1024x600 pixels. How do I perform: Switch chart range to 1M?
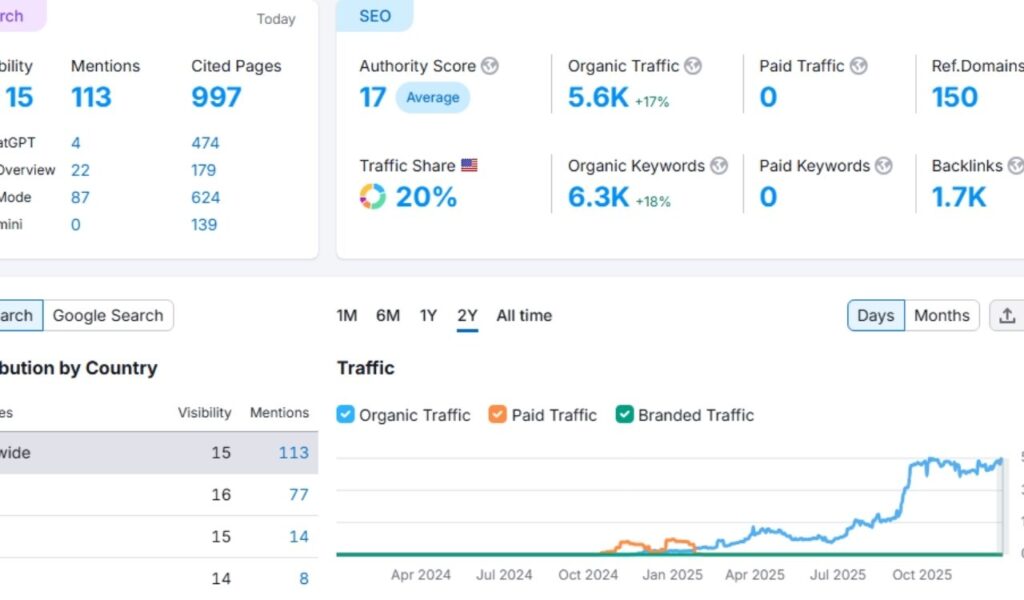pos(347,316)
